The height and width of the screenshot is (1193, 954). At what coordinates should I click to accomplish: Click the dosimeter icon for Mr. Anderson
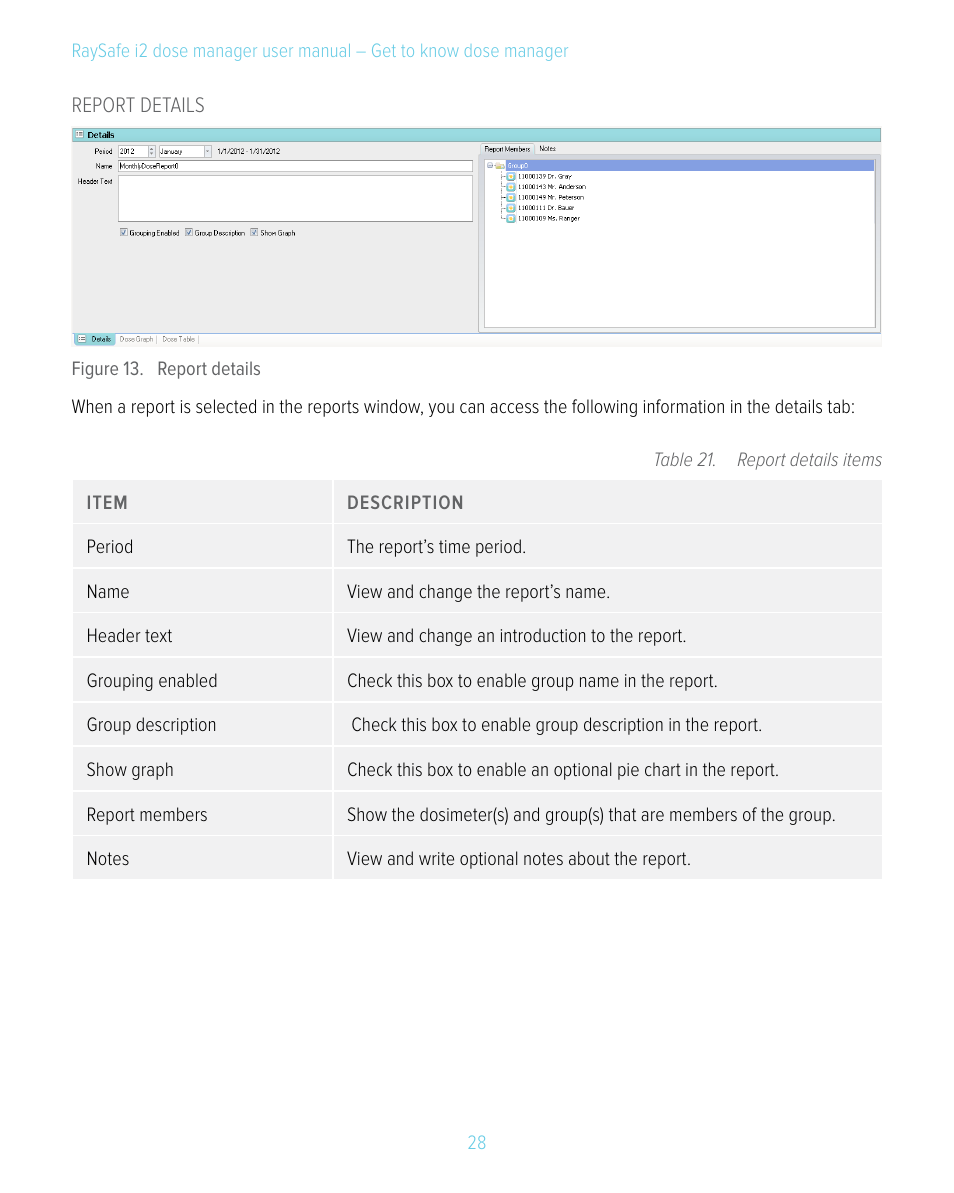click(510, 188)
